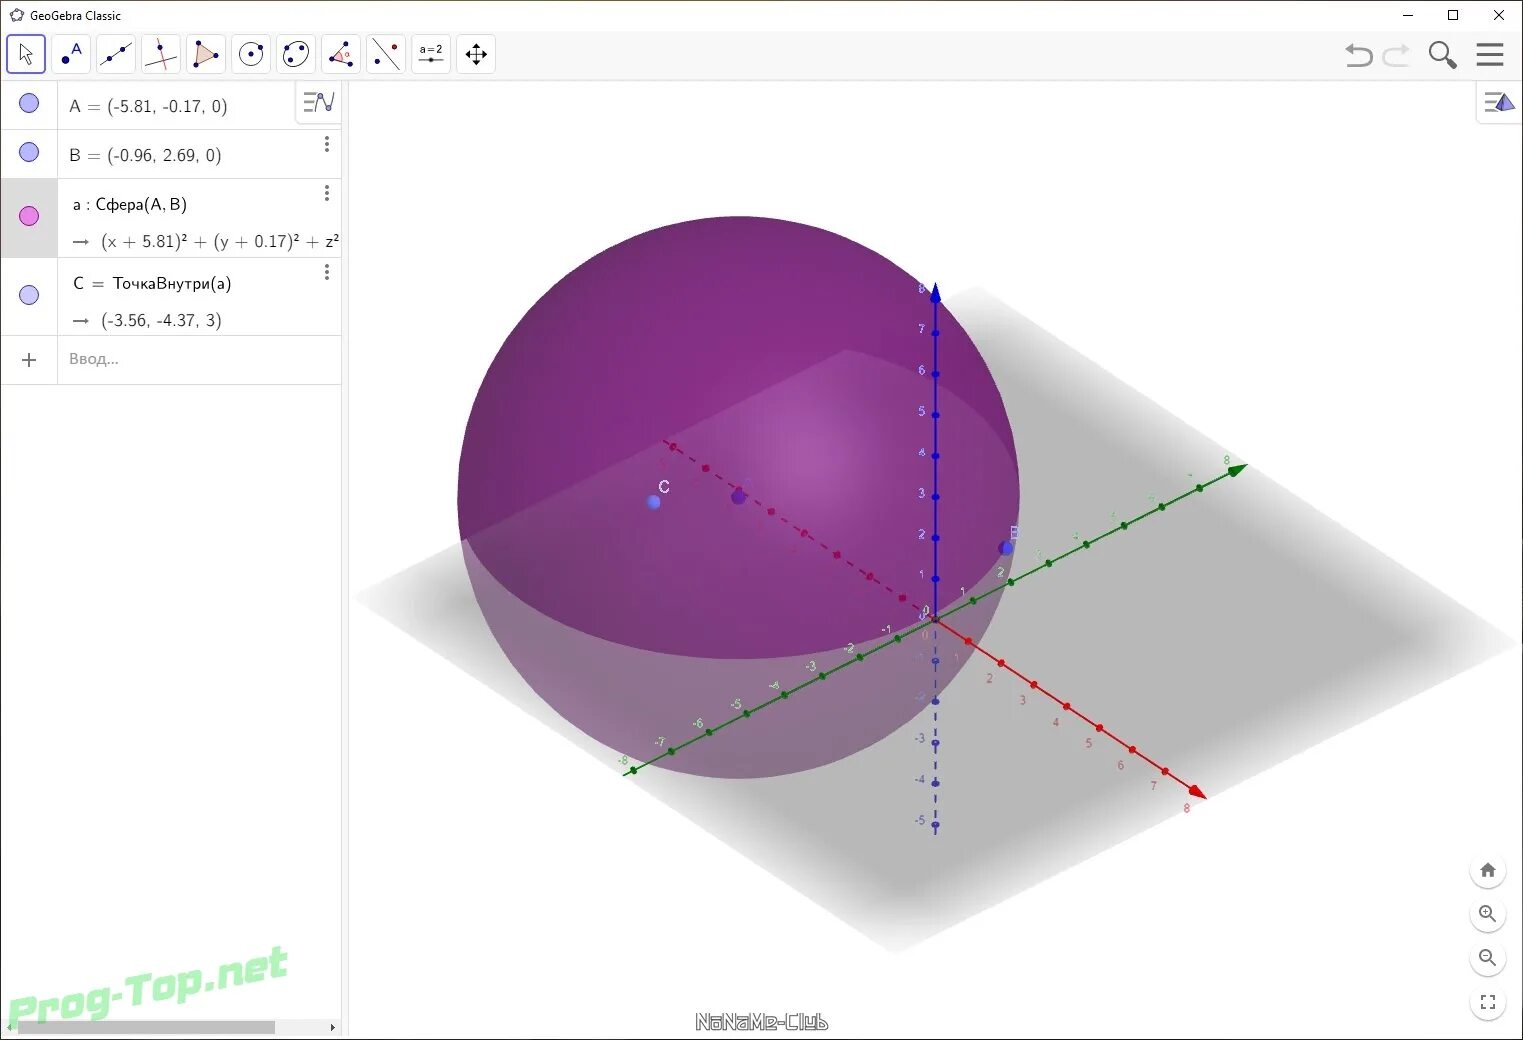Select point B definition text
This screenshot has width=1523, height=1040.
point(145,155)
